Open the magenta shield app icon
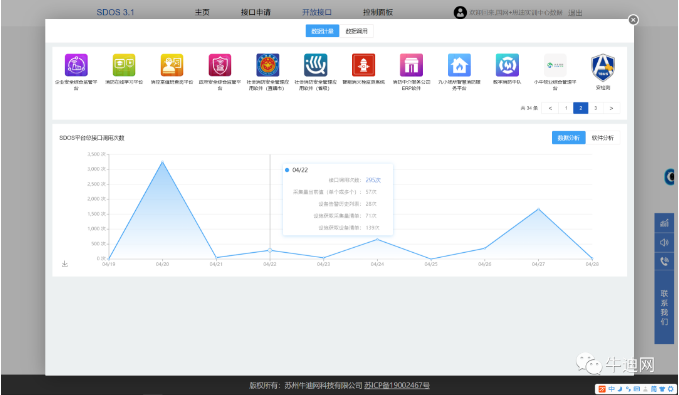Viewport: 679px width, 395px height. click(220, 65)
